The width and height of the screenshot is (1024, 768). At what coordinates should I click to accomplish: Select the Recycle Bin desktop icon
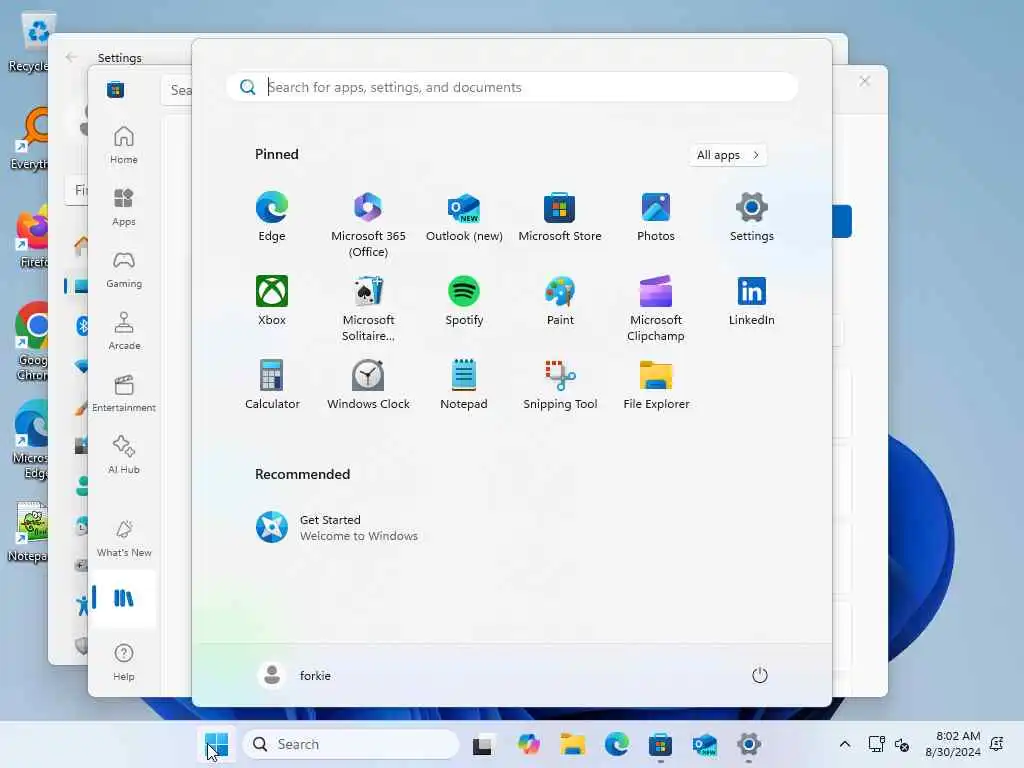click(x=27, y=43)
